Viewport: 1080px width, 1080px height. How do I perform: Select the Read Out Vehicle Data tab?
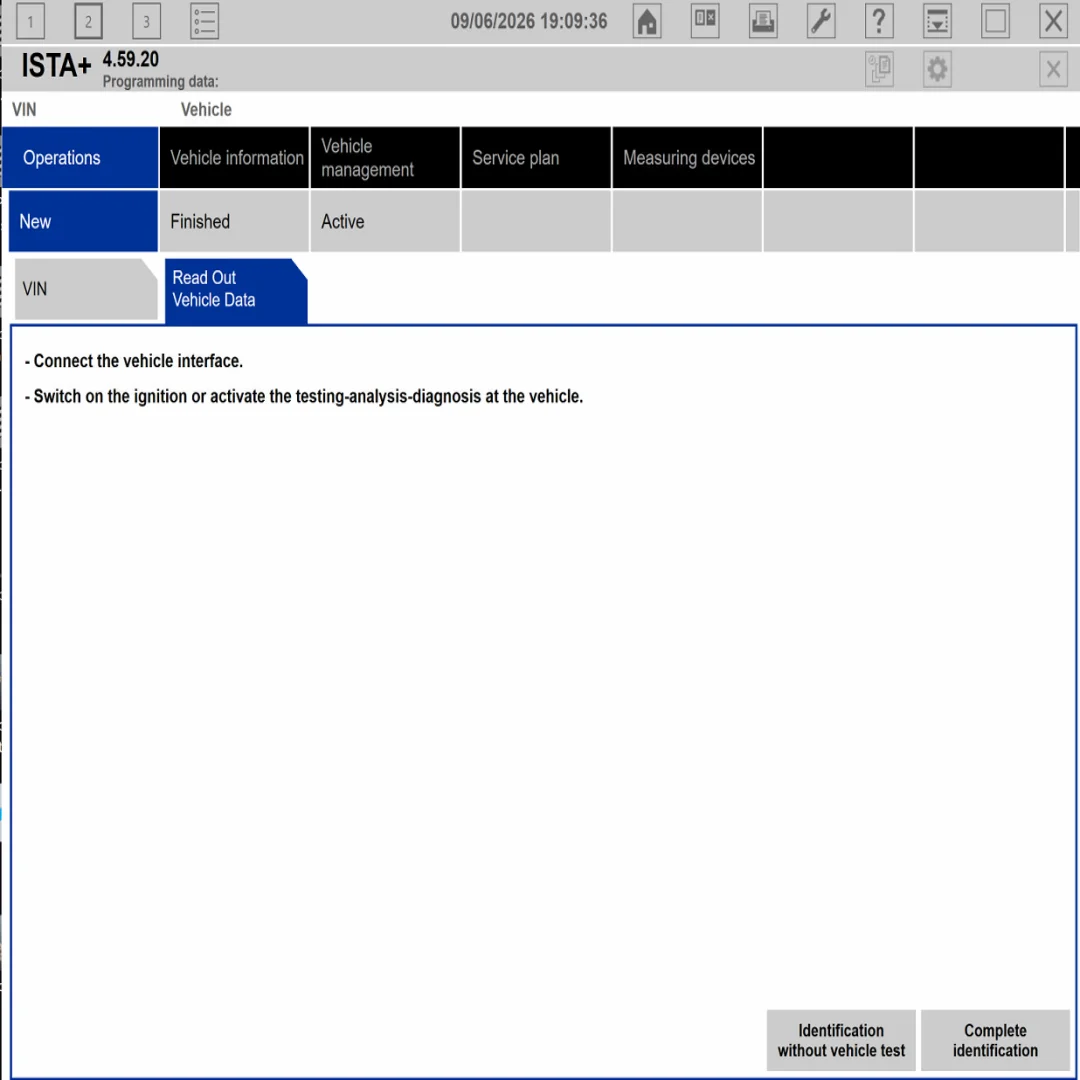(x=236, y=290)
